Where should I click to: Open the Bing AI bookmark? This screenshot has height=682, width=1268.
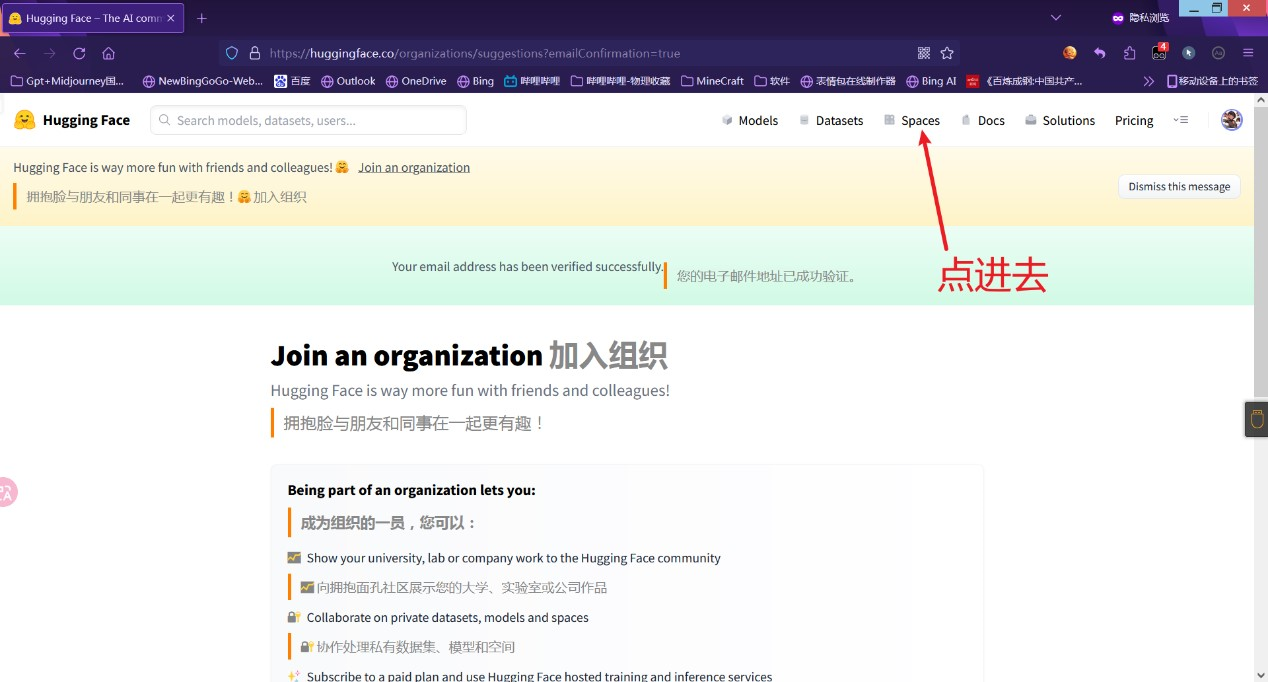click(931, 81)
